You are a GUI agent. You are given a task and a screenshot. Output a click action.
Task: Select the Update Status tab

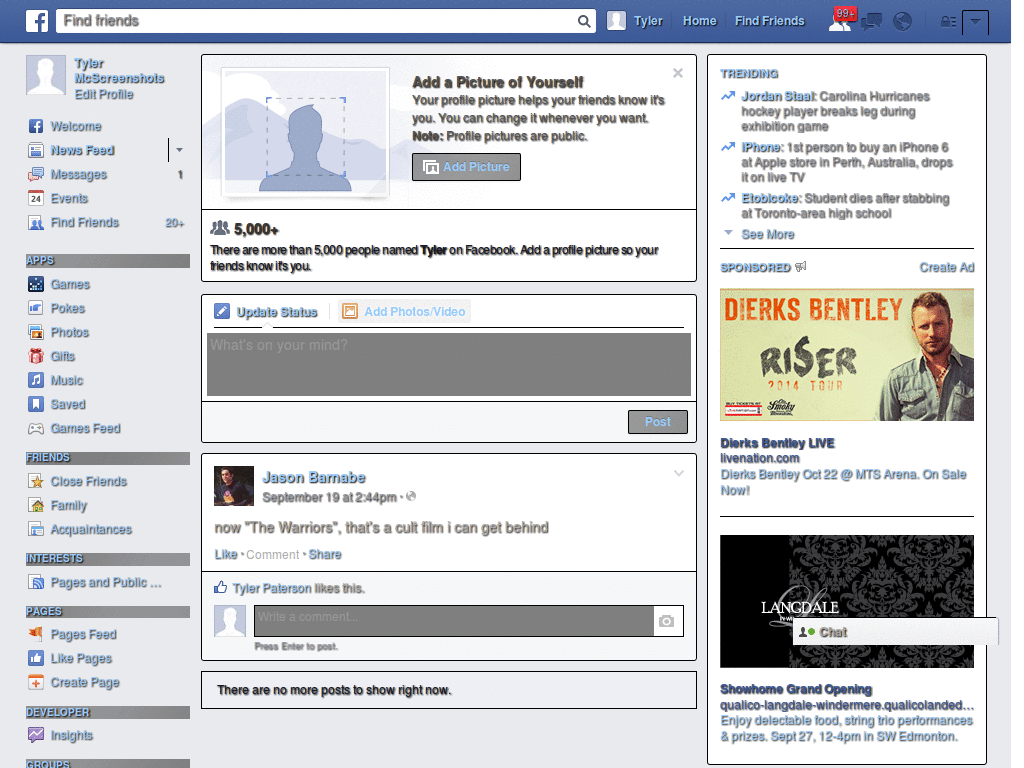266,312
